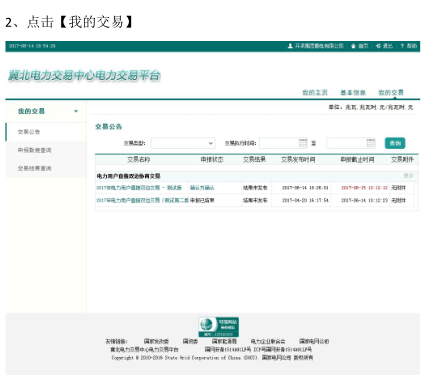
Task: Open the start date calendar picker icon
Action: (303, 143)
